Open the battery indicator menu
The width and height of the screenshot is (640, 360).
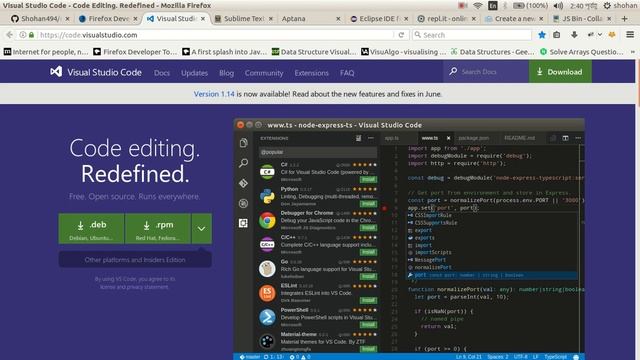point(530,6)
